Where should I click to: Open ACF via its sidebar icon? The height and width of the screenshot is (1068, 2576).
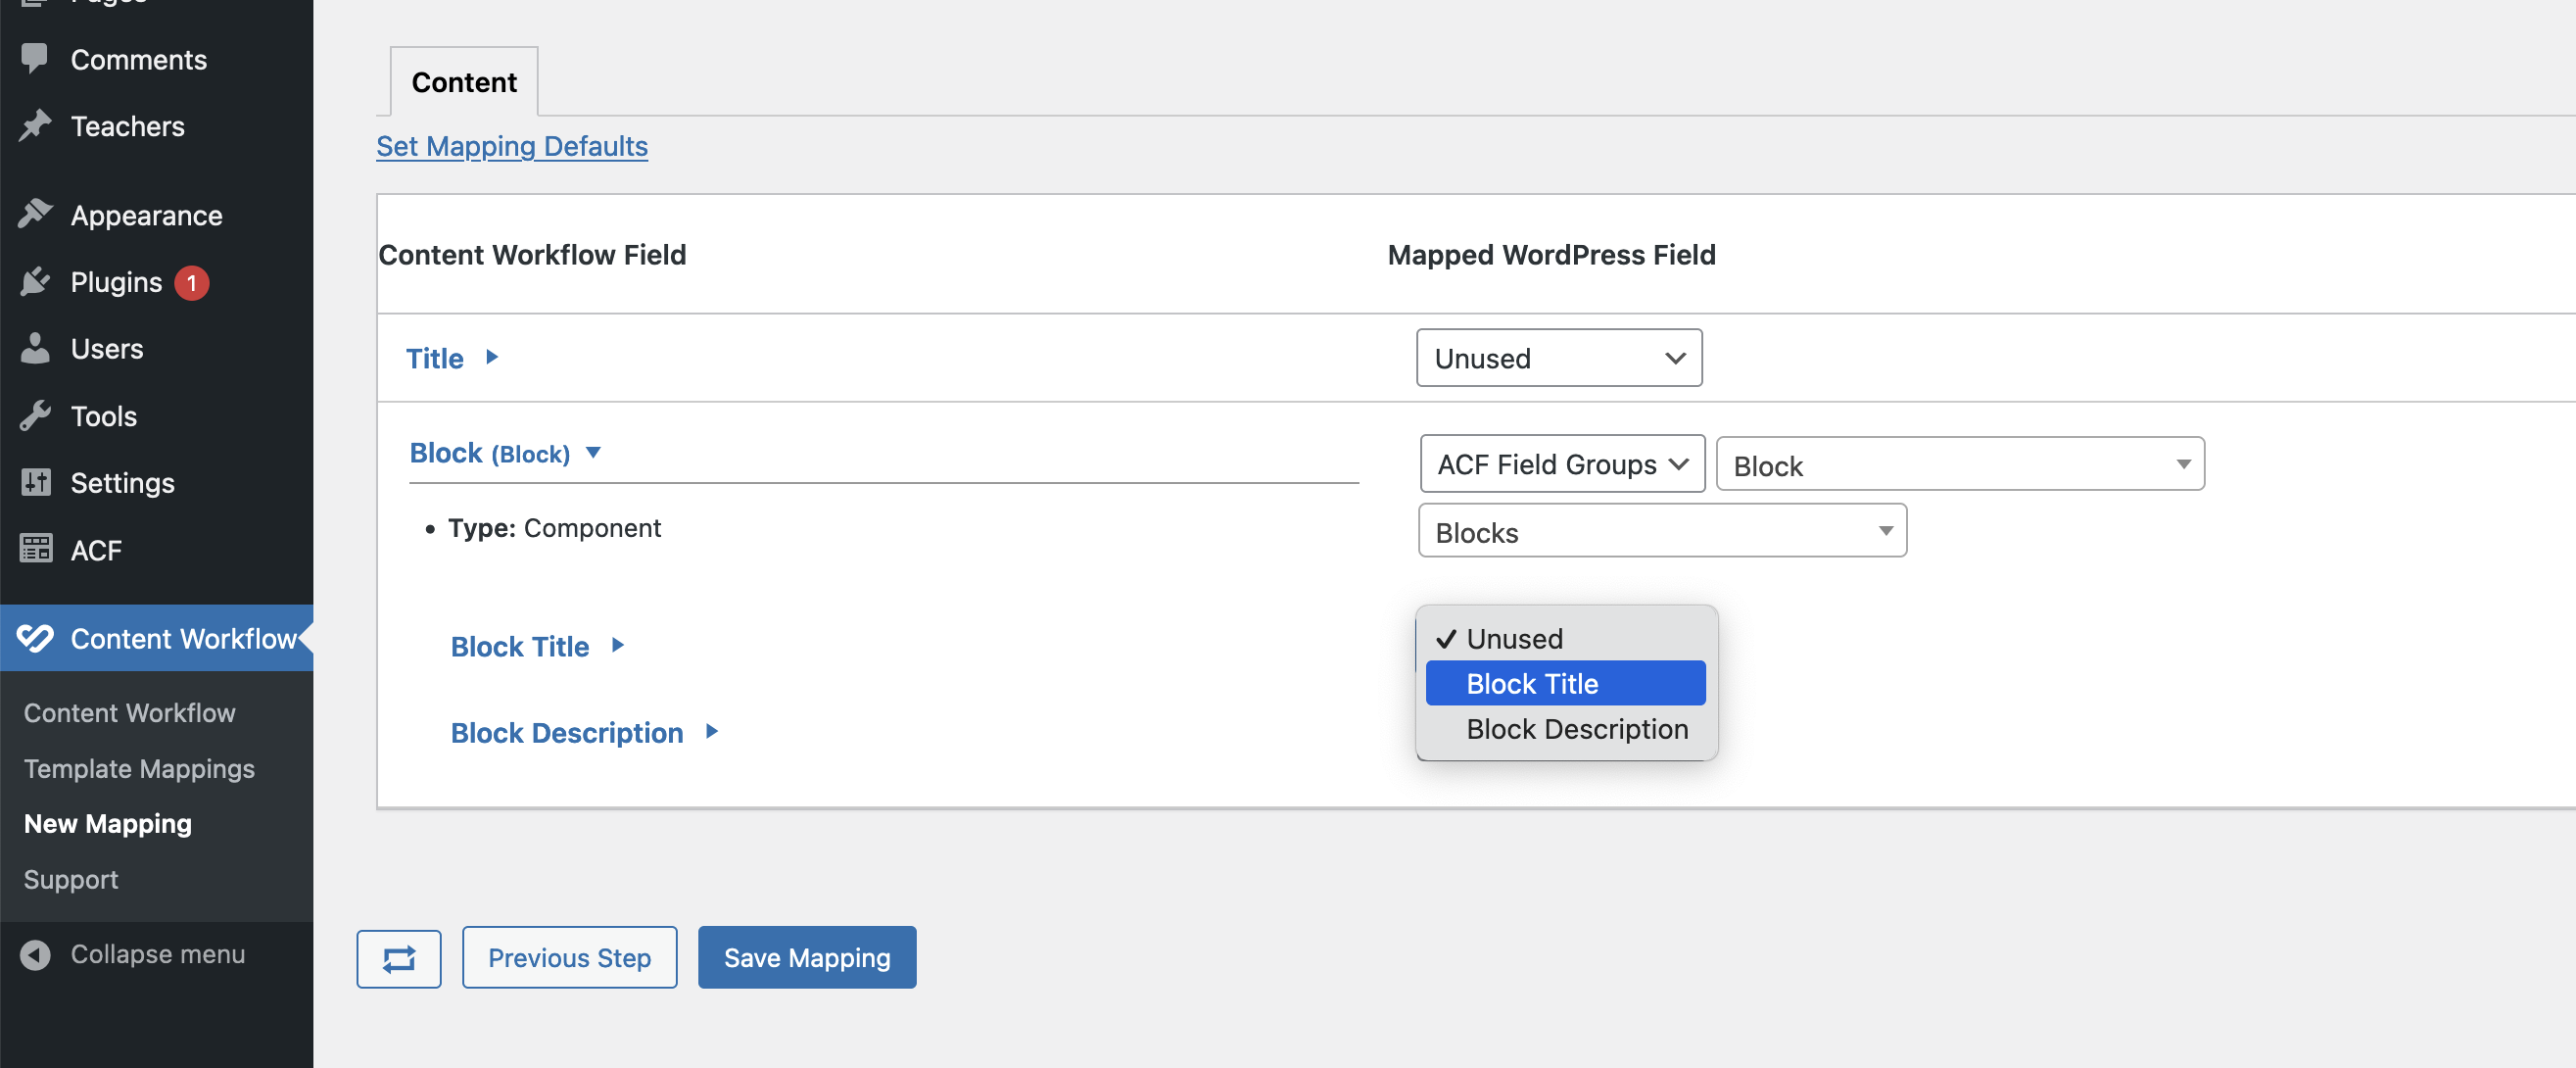pos(36,549)
